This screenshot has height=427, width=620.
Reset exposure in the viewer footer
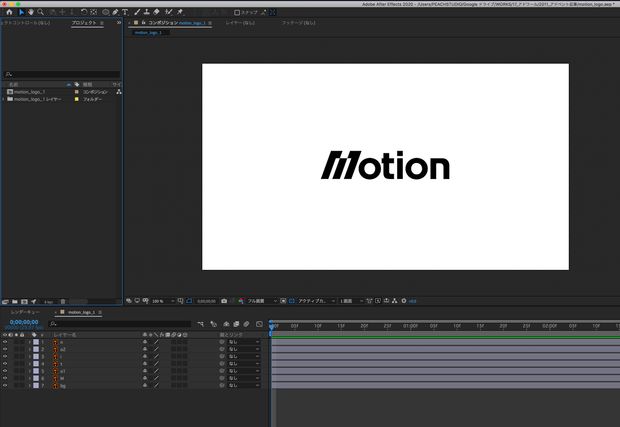pyautogui.click(x=404, y=301)
